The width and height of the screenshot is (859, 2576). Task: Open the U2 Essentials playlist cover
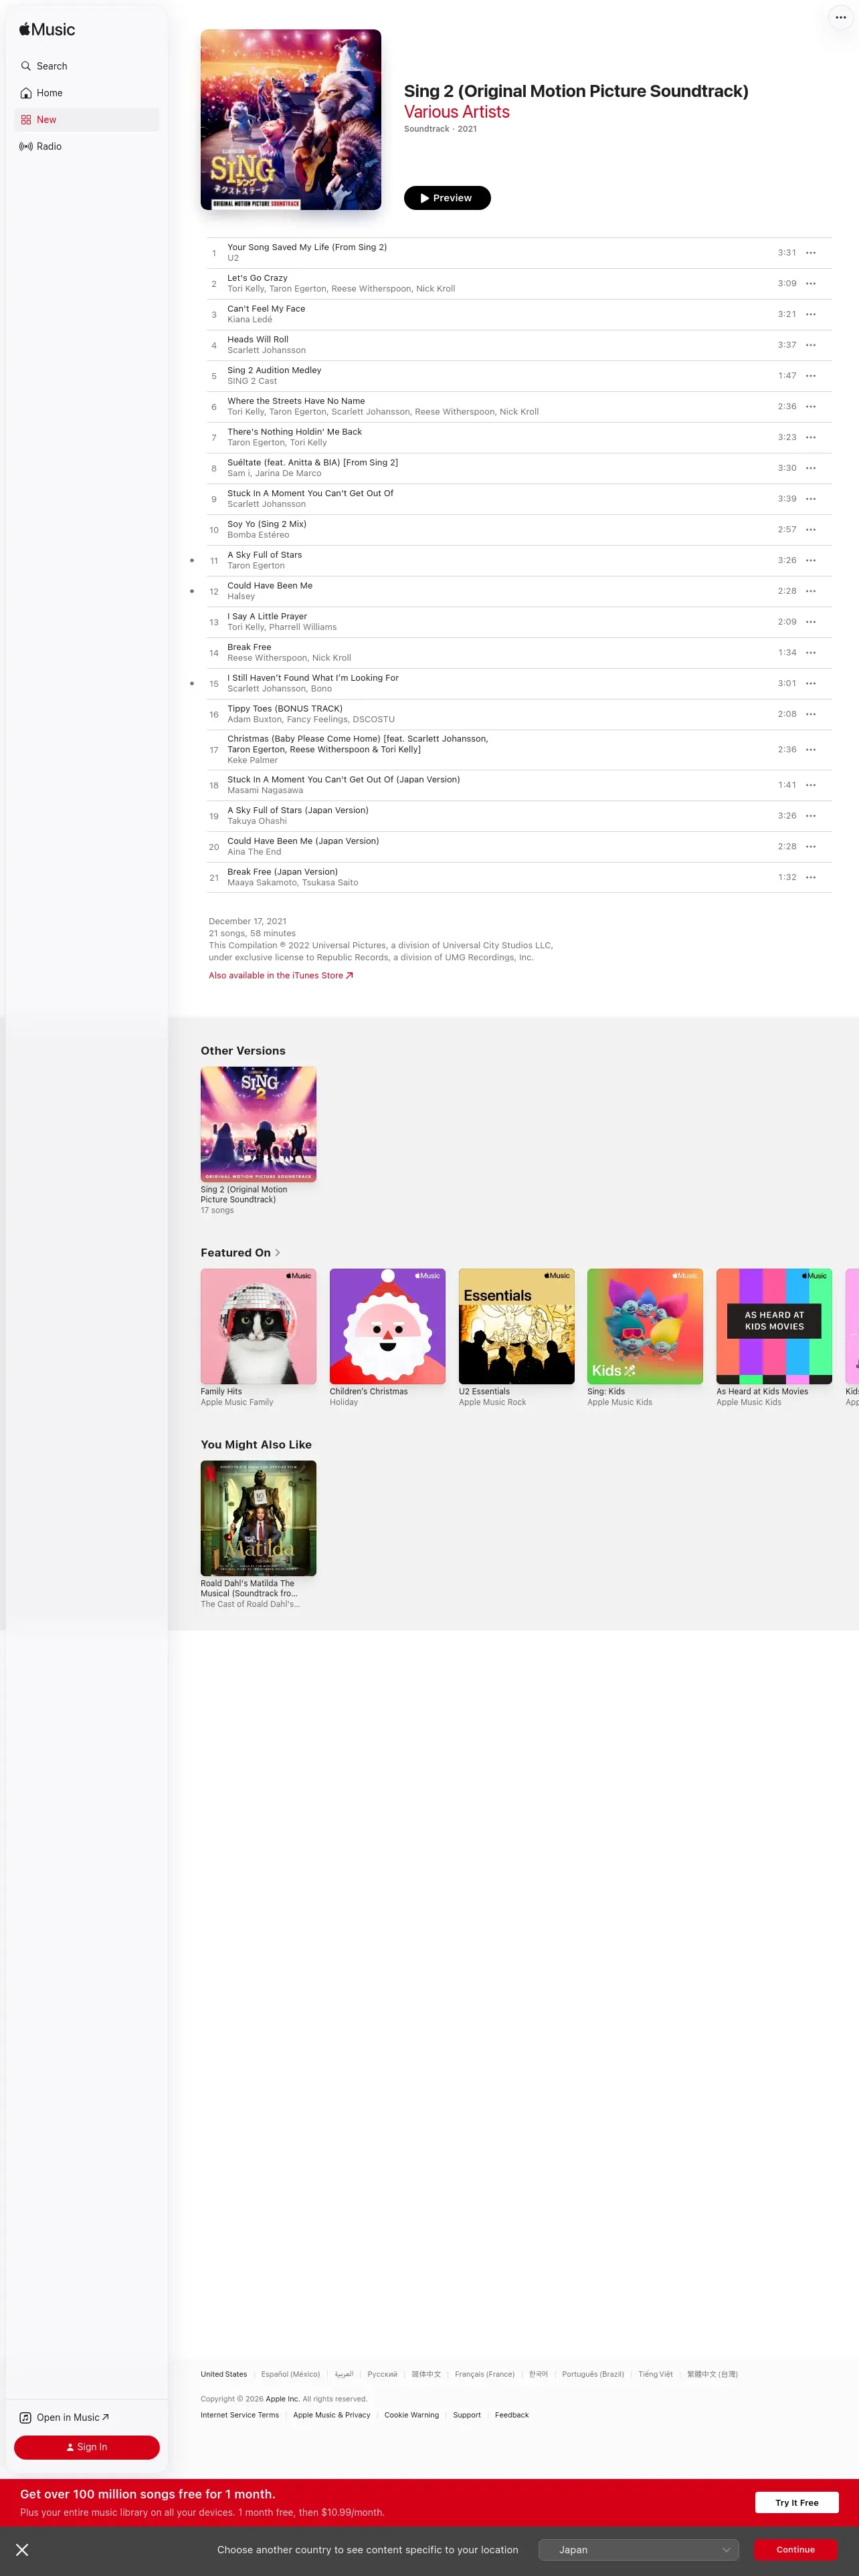516,1326
